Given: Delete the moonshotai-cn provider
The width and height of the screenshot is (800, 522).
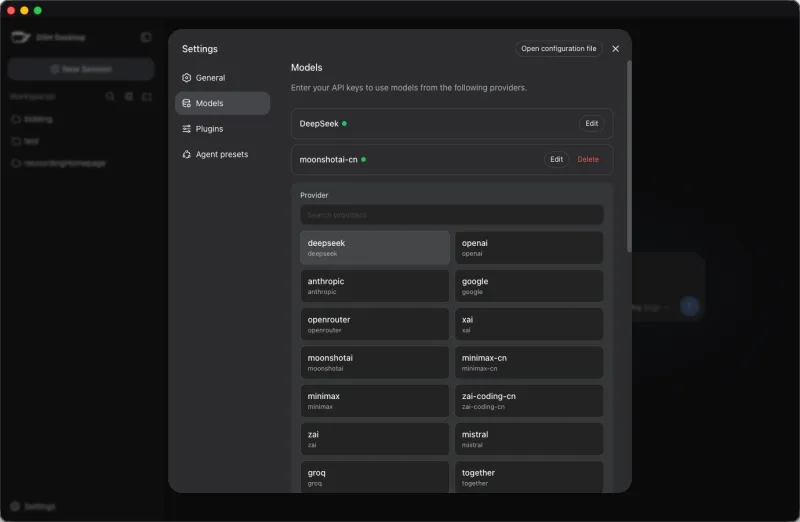Looking at the screenshot, I should 588,159.
